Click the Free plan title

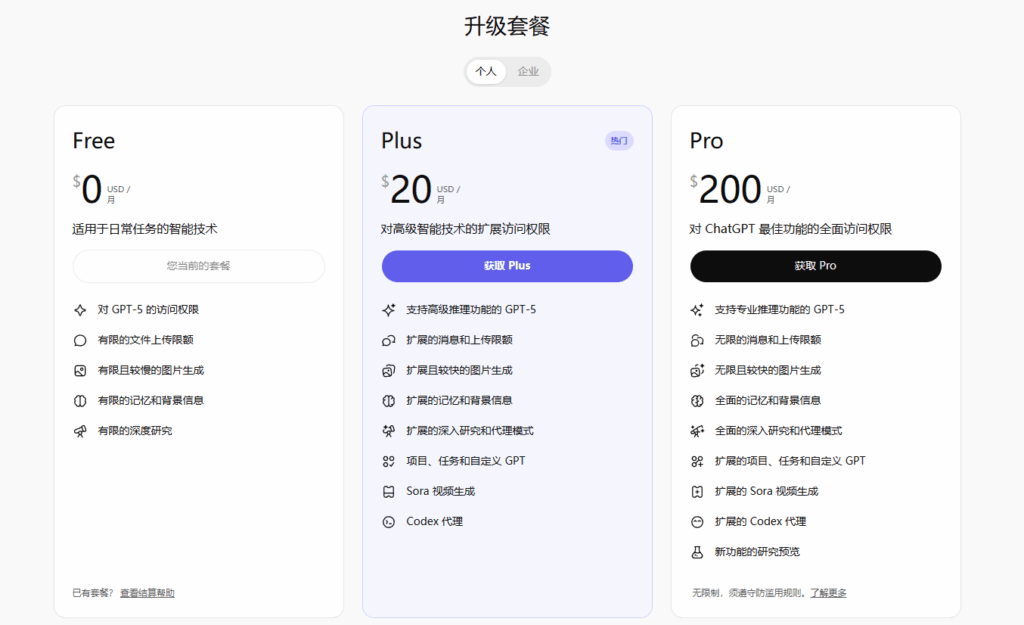[x=93, y=141]
